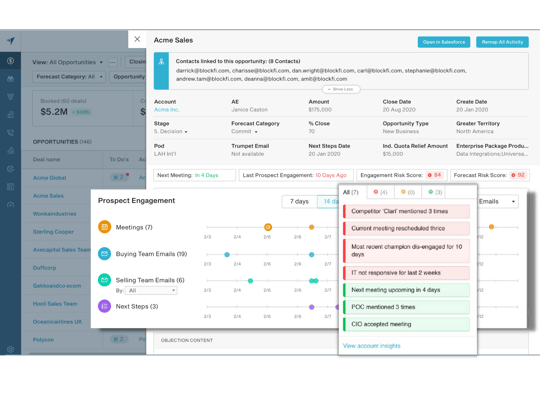Click Booked $5.2M summary card

pyautogui.click(x=83, y=108)
